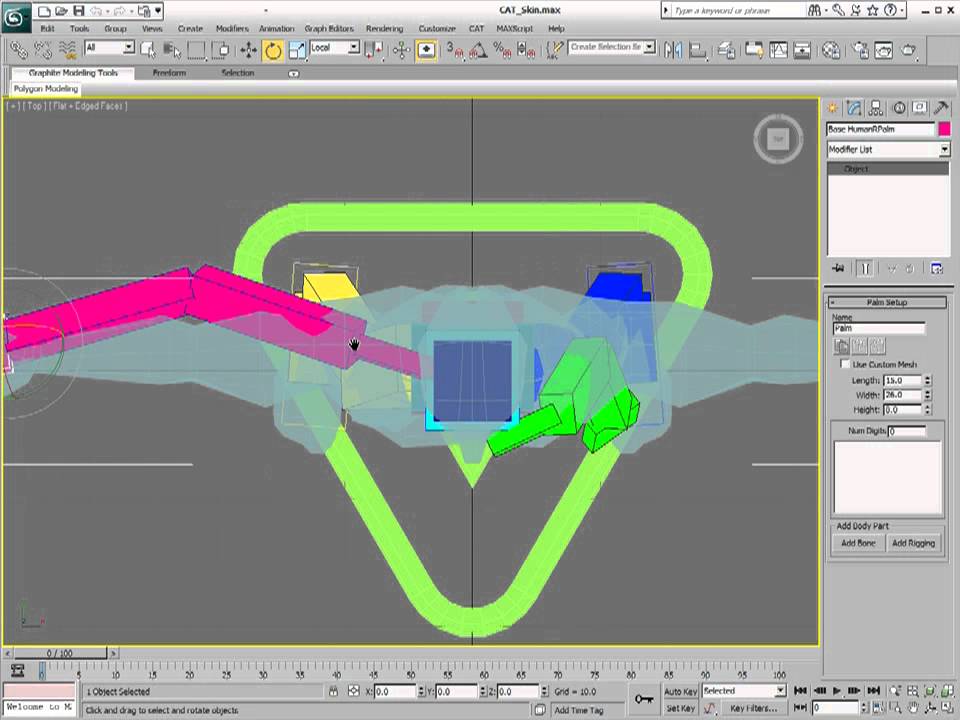Click the Add Rigging button
The height and width of the screenshot is (720, 960).
click(913, 542)
